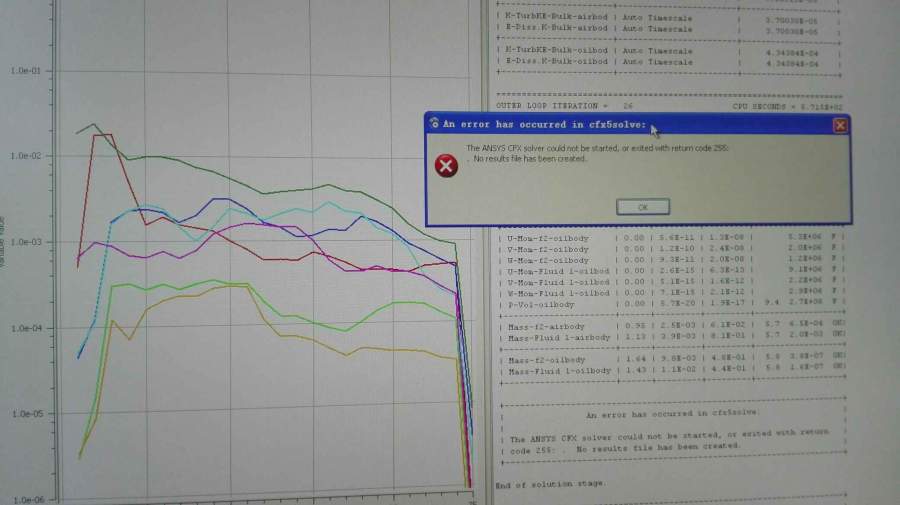Select the K-TurbKE-Bulk-airbod row in output log

[x=669, y=18]
